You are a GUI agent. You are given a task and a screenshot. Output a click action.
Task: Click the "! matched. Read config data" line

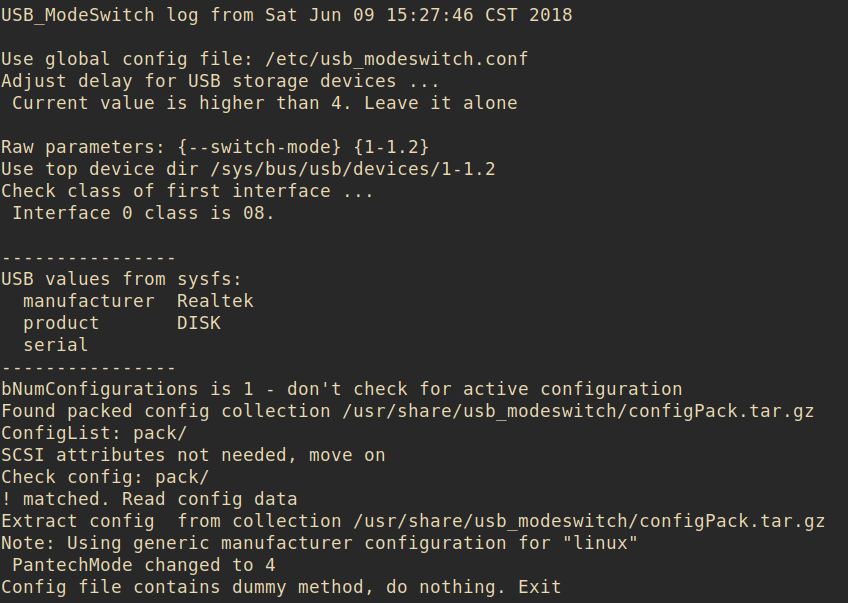149,499
